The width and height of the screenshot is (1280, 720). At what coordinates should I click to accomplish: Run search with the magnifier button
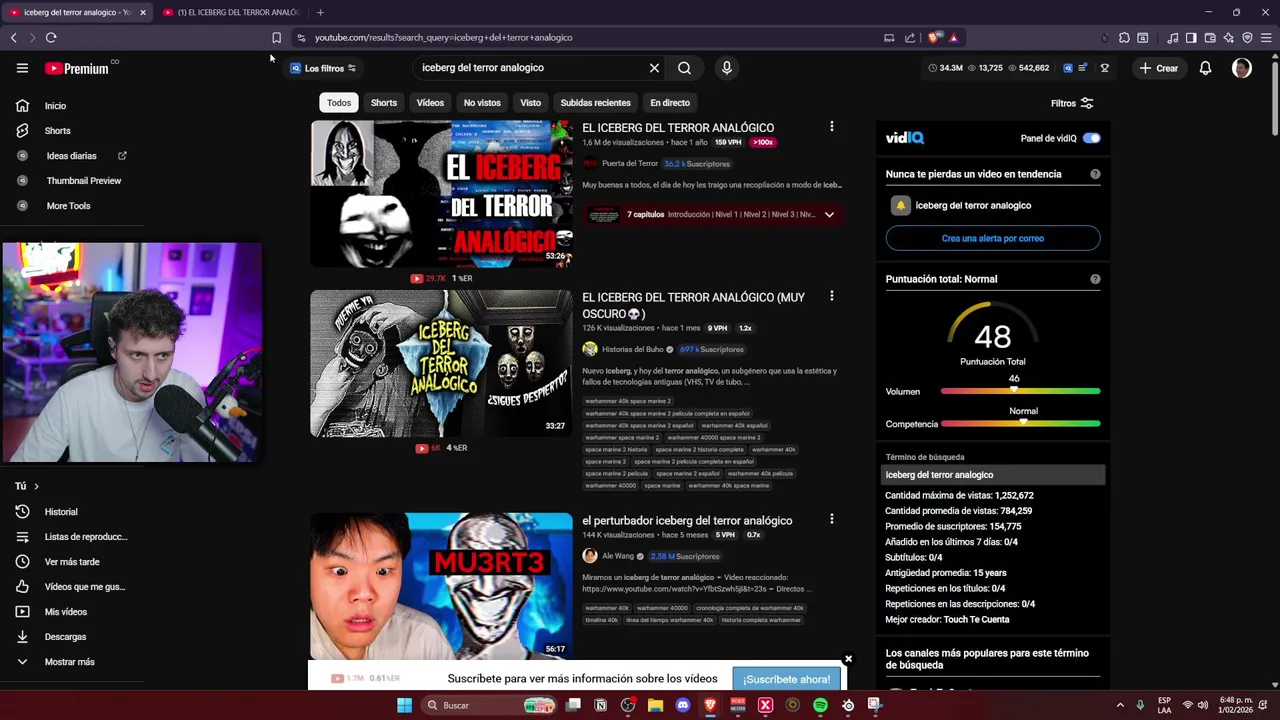(x=684, y=68)
